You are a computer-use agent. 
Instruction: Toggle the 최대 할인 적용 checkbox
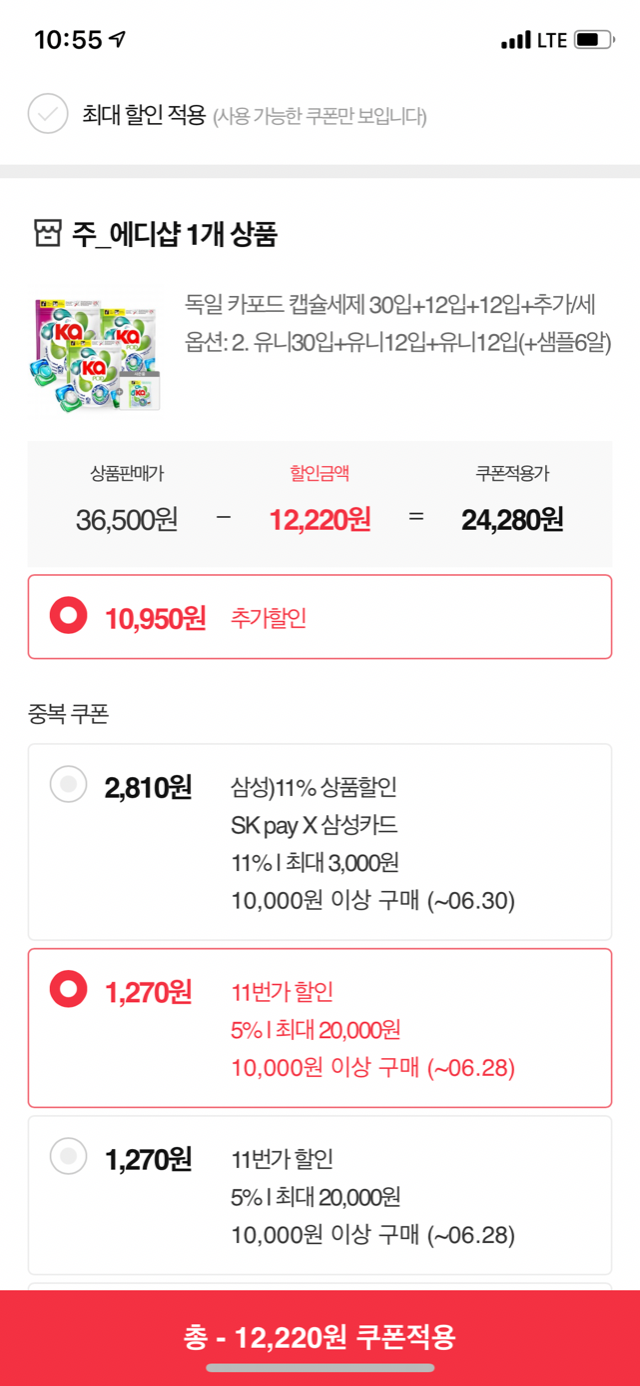tap(48, 114)
